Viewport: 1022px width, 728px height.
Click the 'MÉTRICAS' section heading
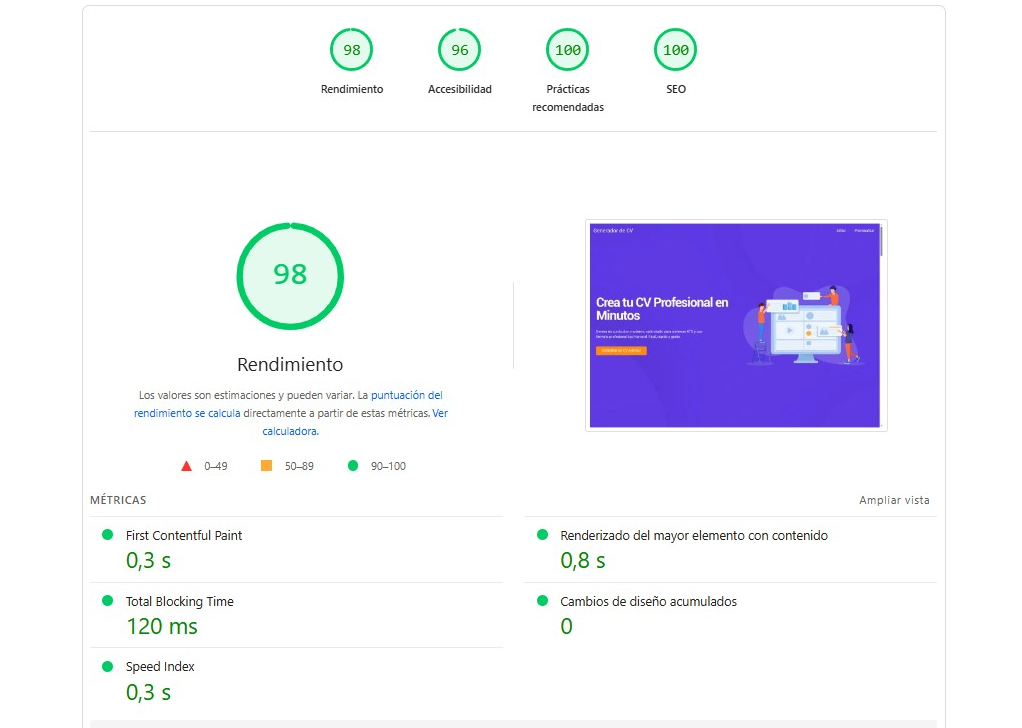click(x=118, y=500)
